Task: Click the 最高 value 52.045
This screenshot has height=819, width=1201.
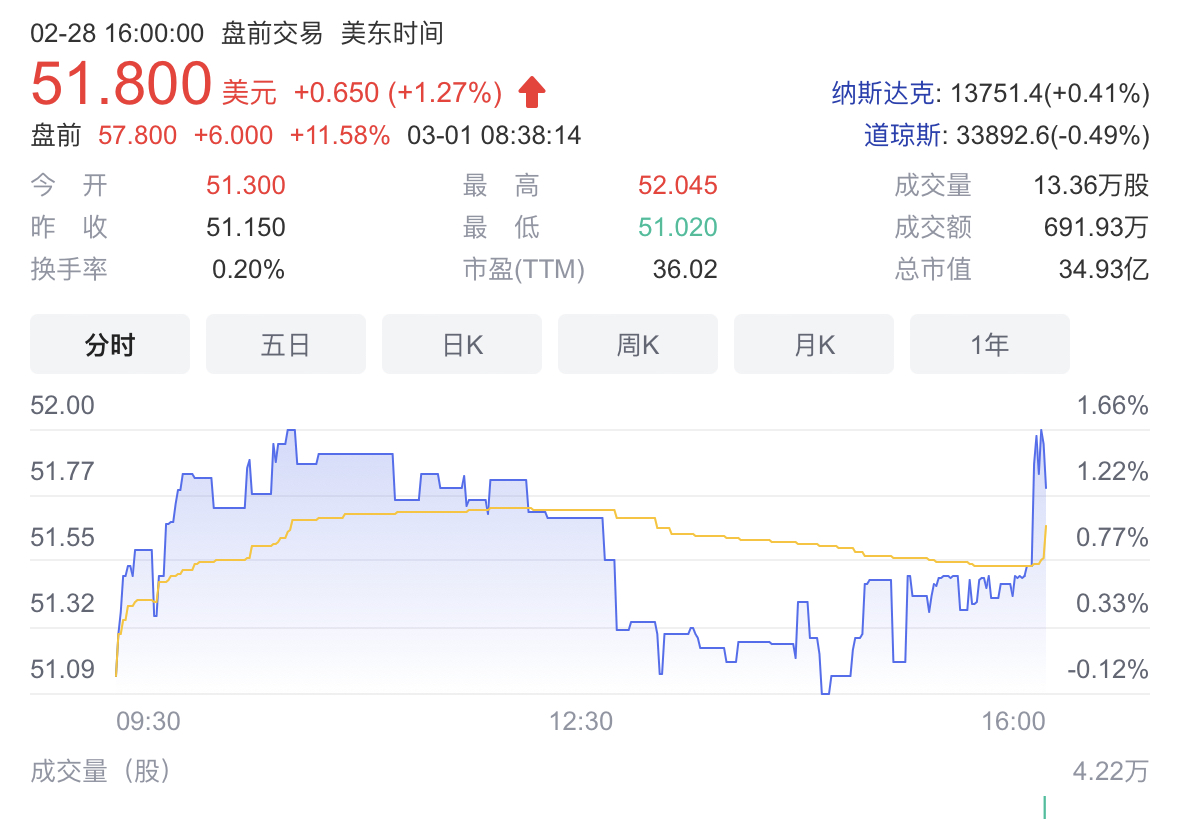Action: coord(677,185)
